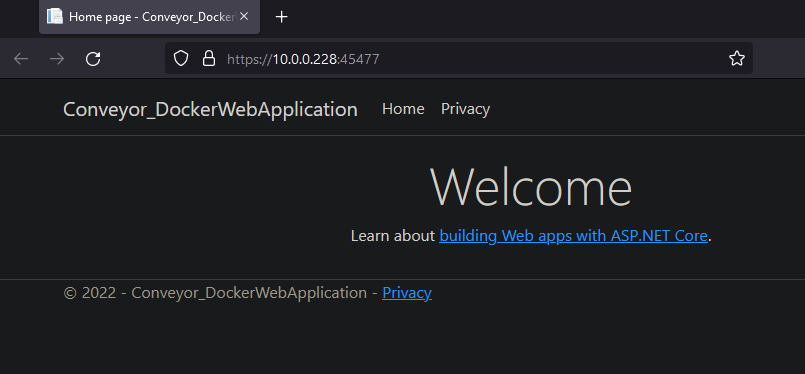Click the "Learn about" text

tap(393, 236)
